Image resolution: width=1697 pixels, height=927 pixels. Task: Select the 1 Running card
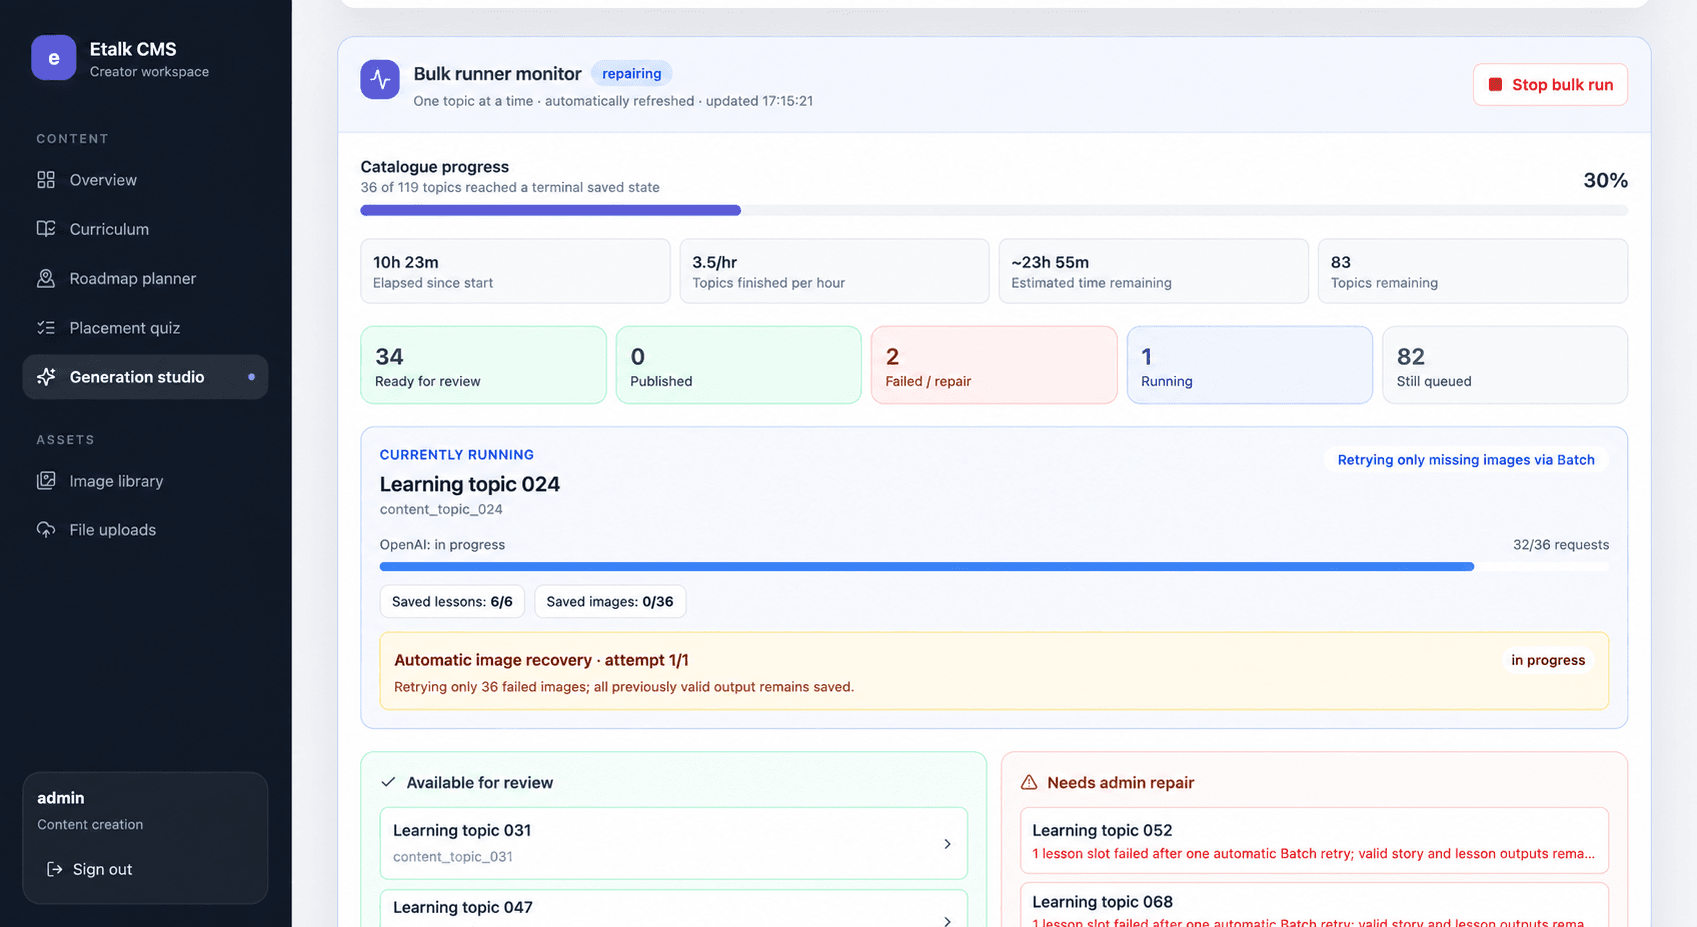(x=1249, y=365)
